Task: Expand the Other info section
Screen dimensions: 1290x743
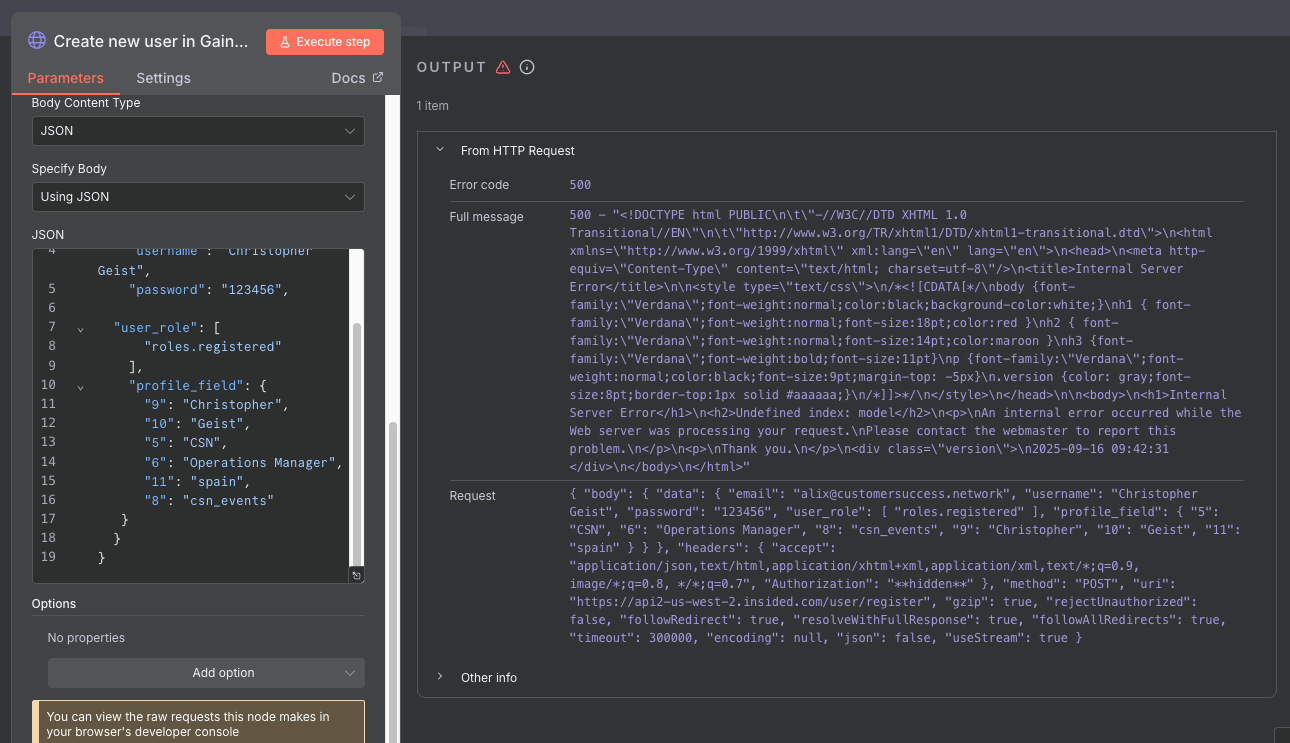Action: tap(439, 677)
